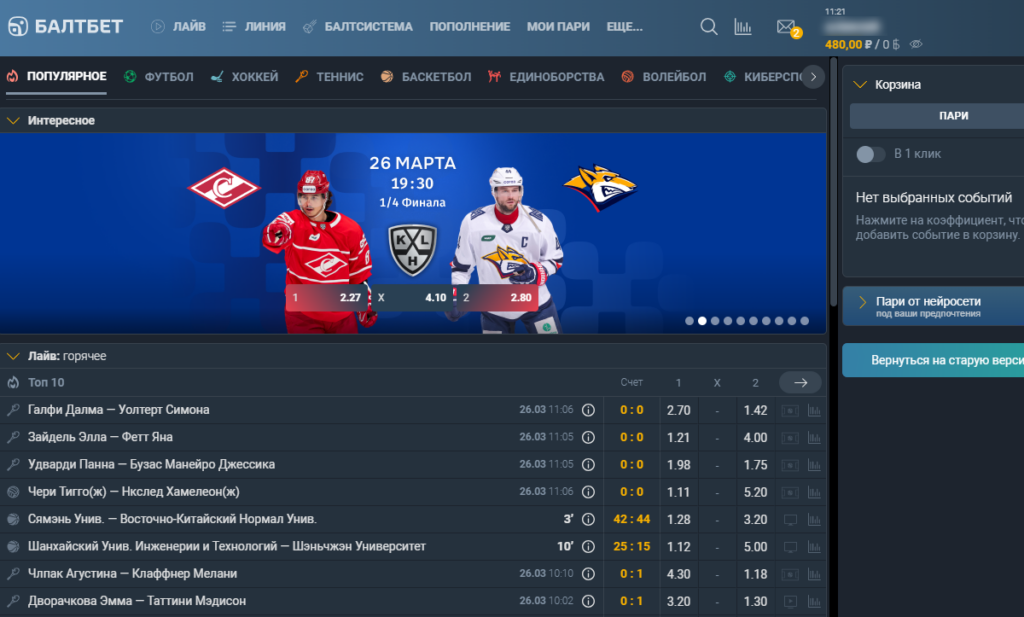Select the third banner carousel dot

click(x=715, y=321)
